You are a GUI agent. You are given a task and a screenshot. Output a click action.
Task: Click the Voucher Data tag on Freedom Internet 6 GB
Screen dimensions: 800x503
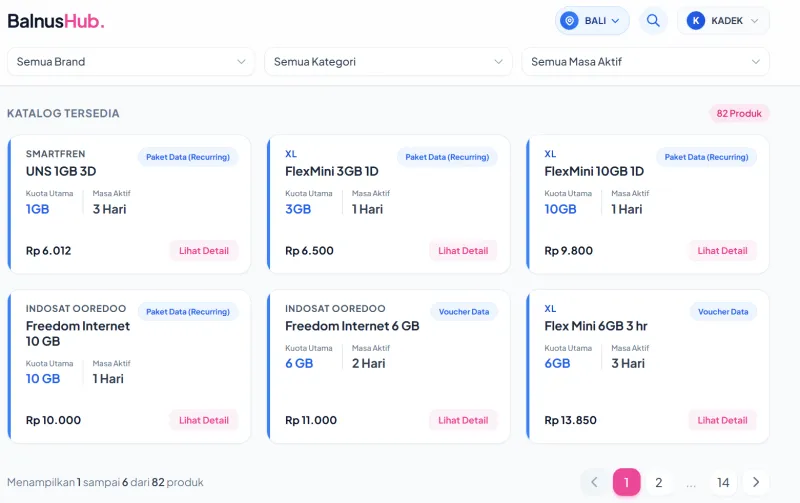point(464,312)
